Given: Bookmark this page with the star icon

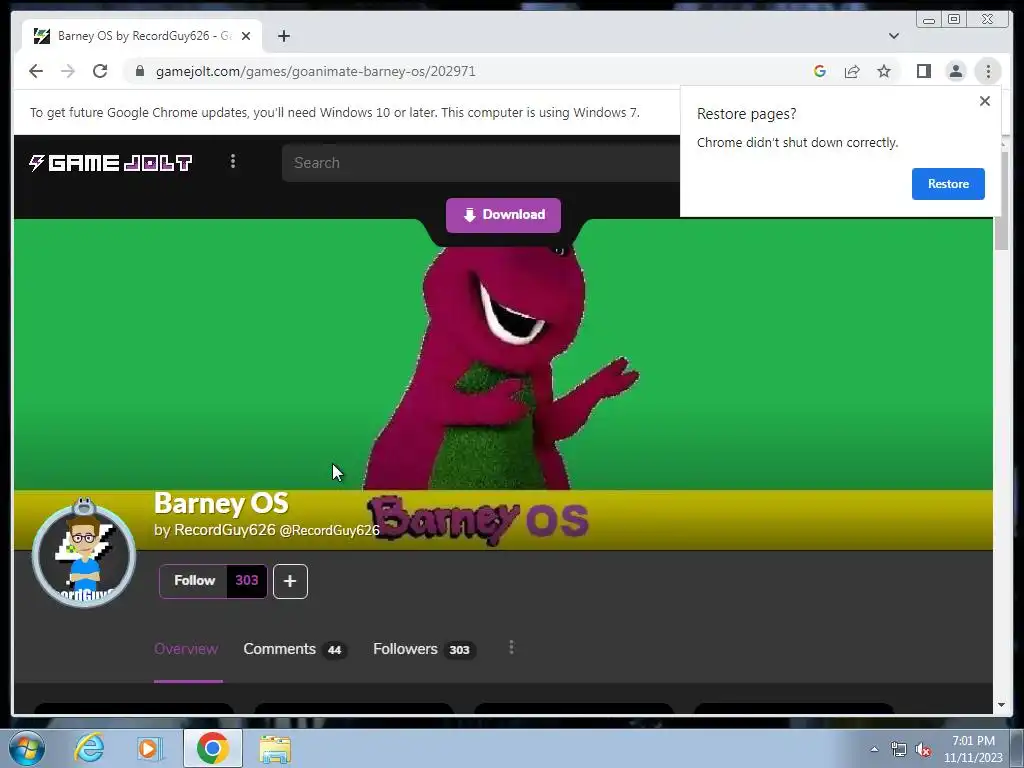Looking at the screenshot, I should (884, 71).
